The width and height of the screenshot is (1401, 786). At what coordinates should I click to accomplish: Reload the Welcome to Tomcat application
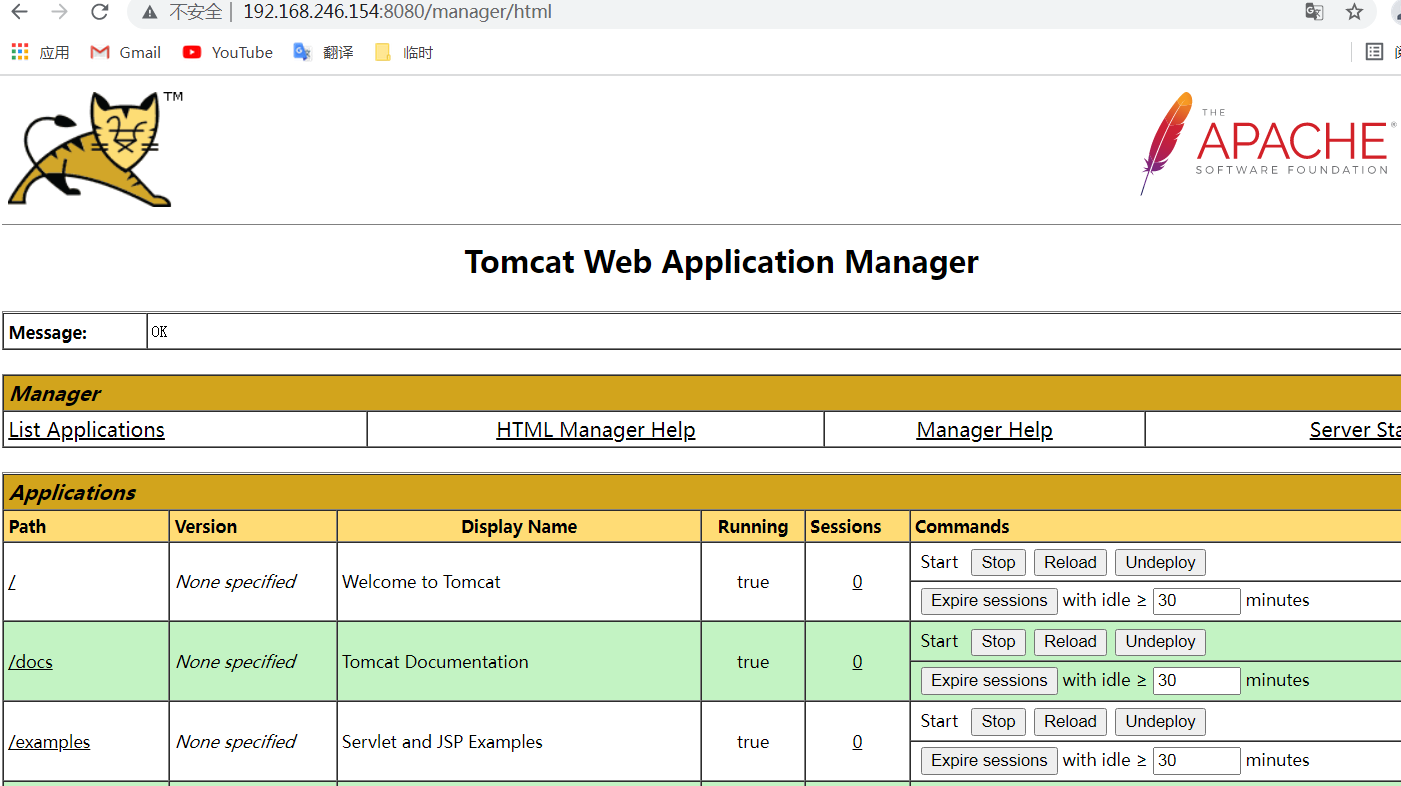[1070, 562]
